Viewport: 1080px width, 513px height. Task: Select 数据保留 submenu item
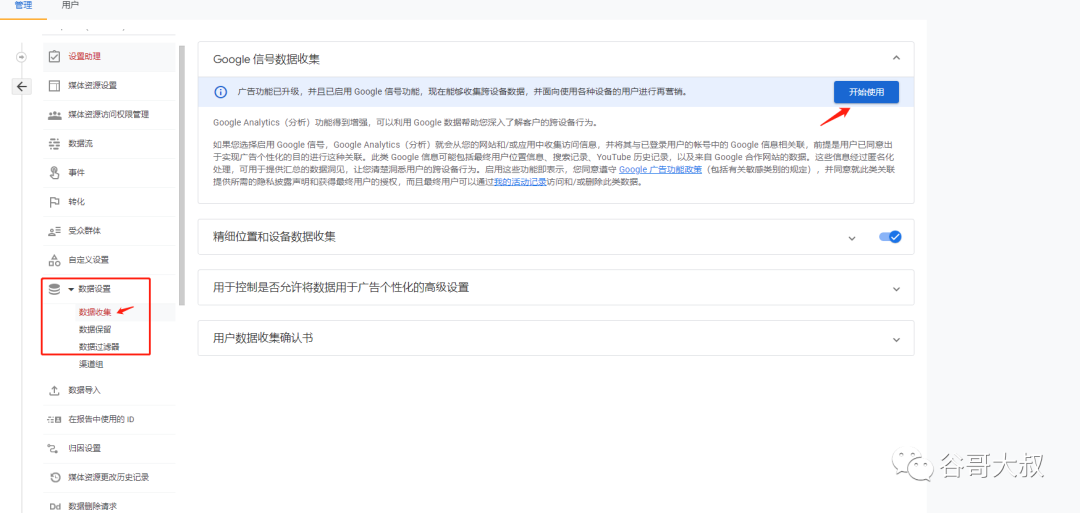point(95,329)
